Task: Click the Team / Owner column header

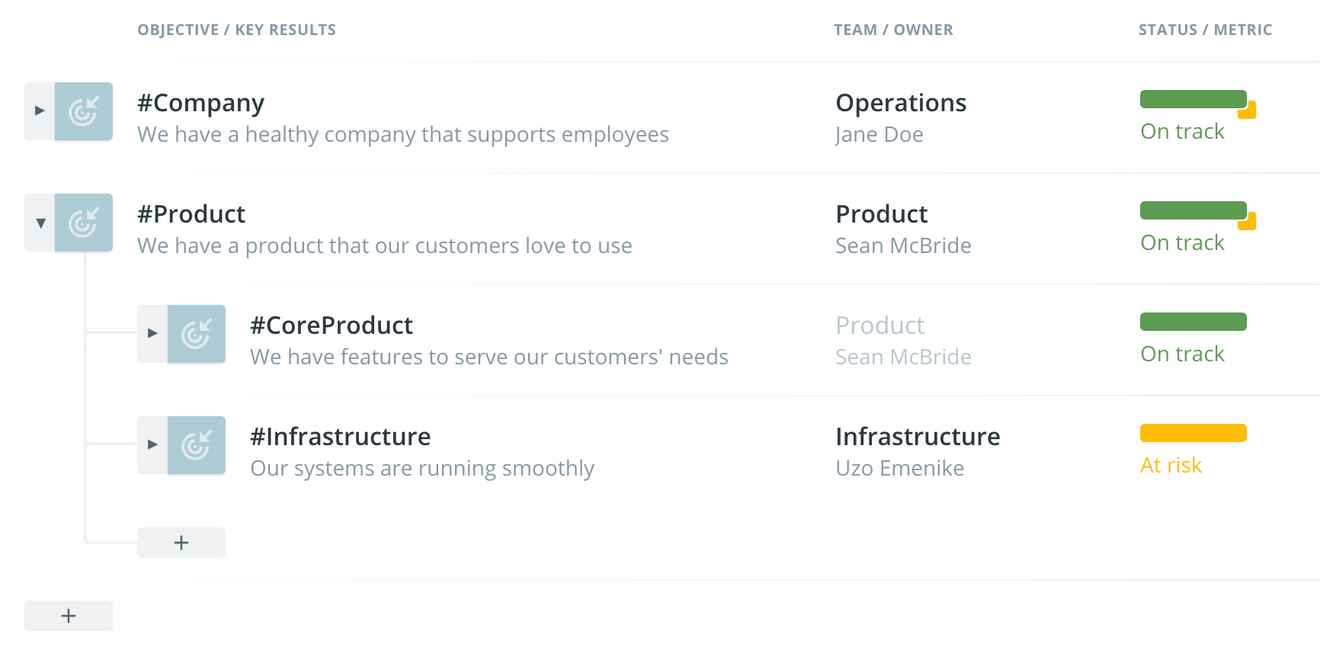Action: click(893, 30)
